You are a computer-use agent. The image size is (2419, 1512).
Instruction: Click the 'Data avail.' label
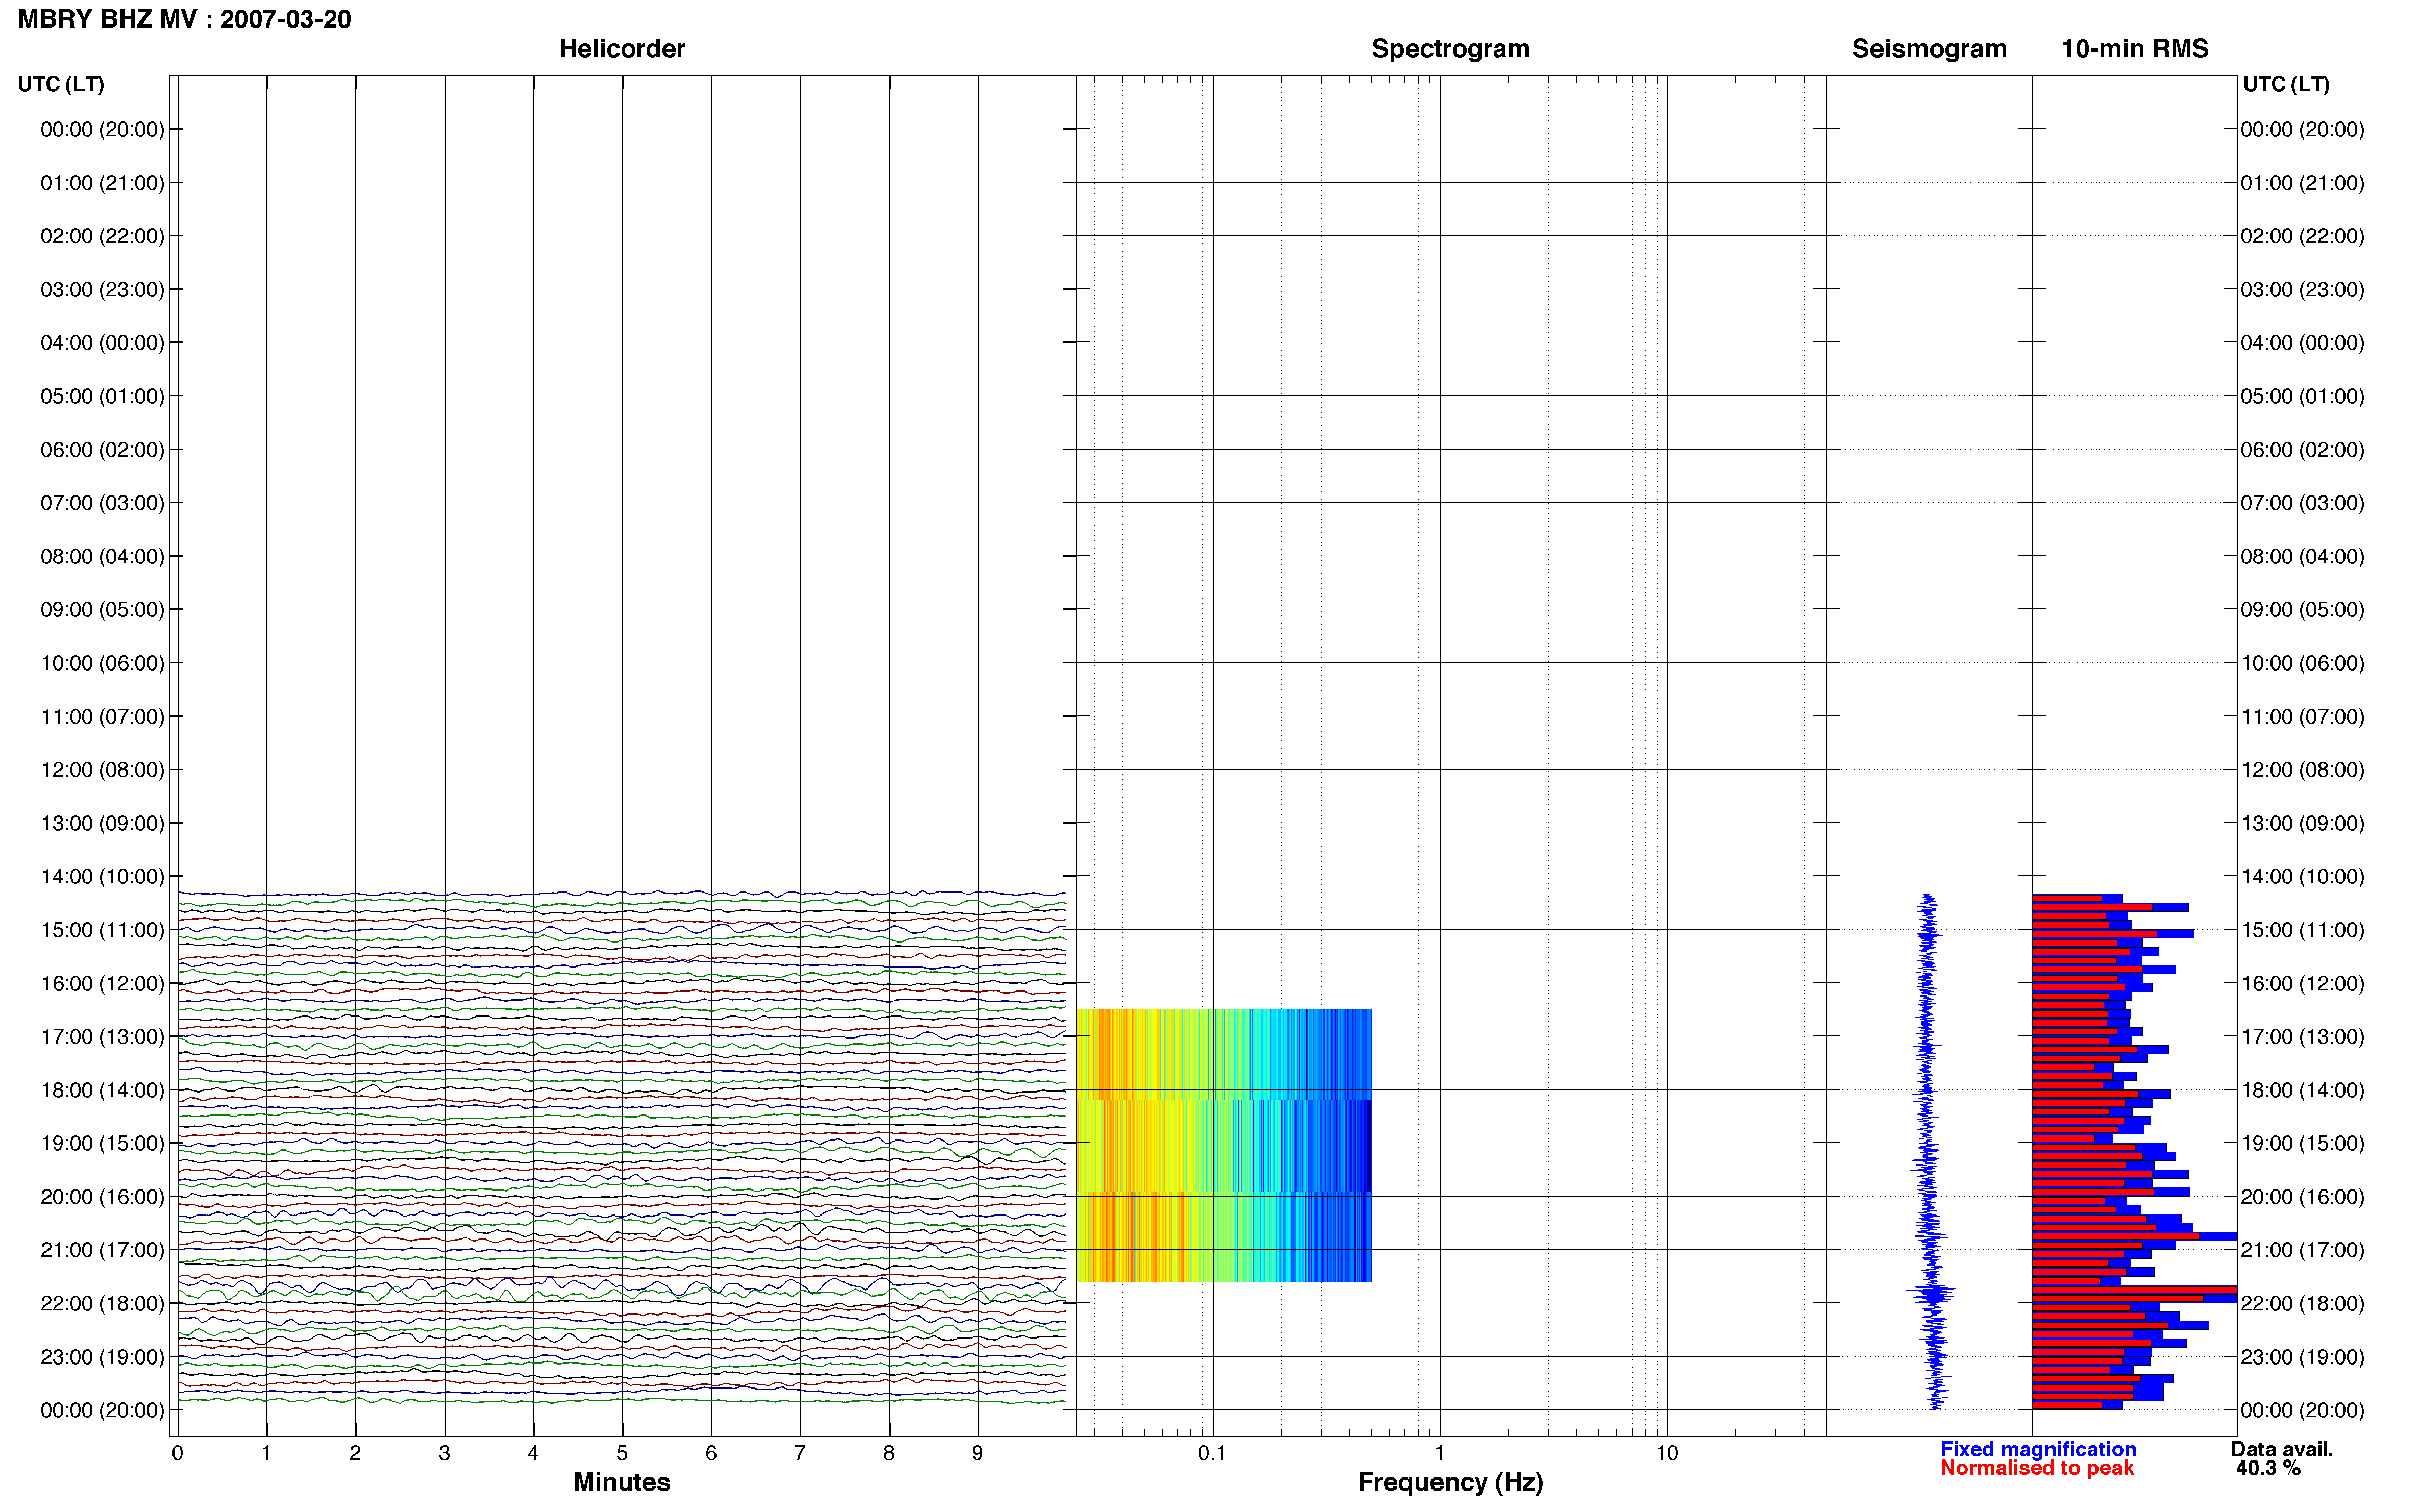pyautogui.click(x=2282, y=1449)
